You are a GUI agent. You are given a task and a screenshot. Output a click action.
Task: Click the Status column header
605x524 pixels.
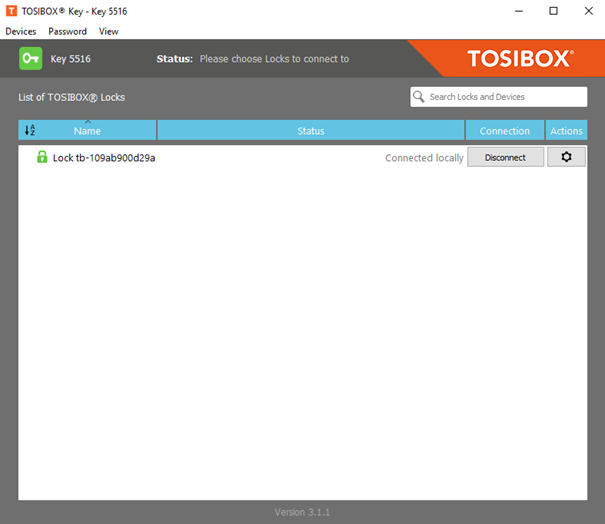pyautogui.click(x=311, y=130)
